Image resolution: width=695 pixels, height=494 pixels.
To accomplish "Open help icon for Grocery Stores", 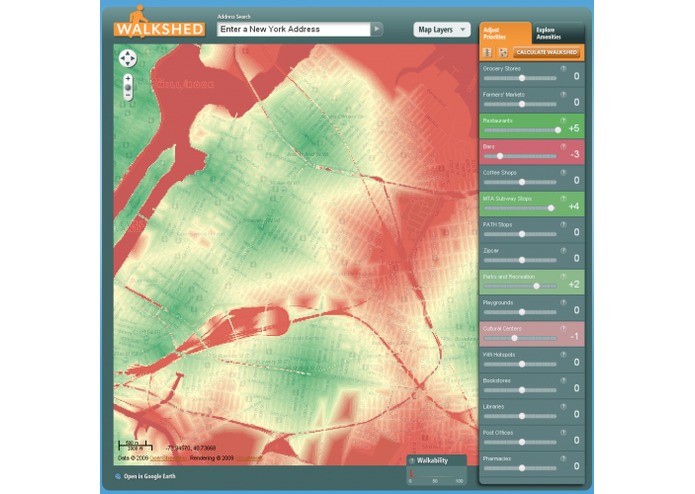I will [x=563, y=68].
